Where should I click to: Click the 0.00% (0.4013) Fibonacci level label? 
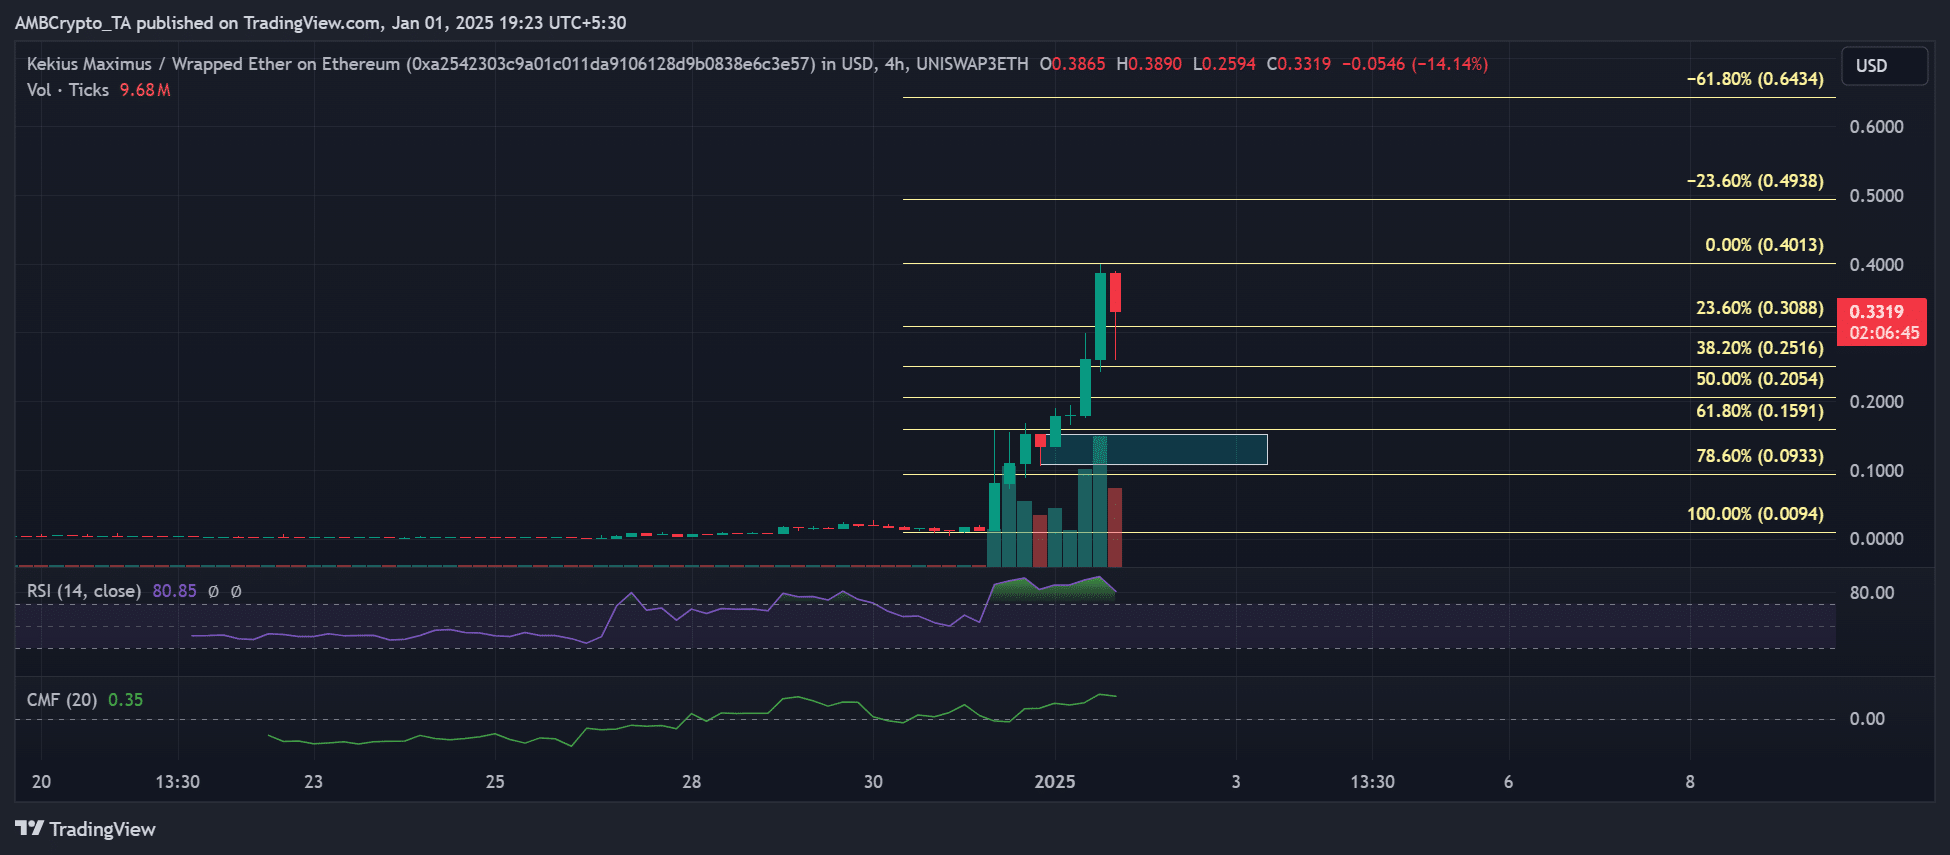(1764, 245)
